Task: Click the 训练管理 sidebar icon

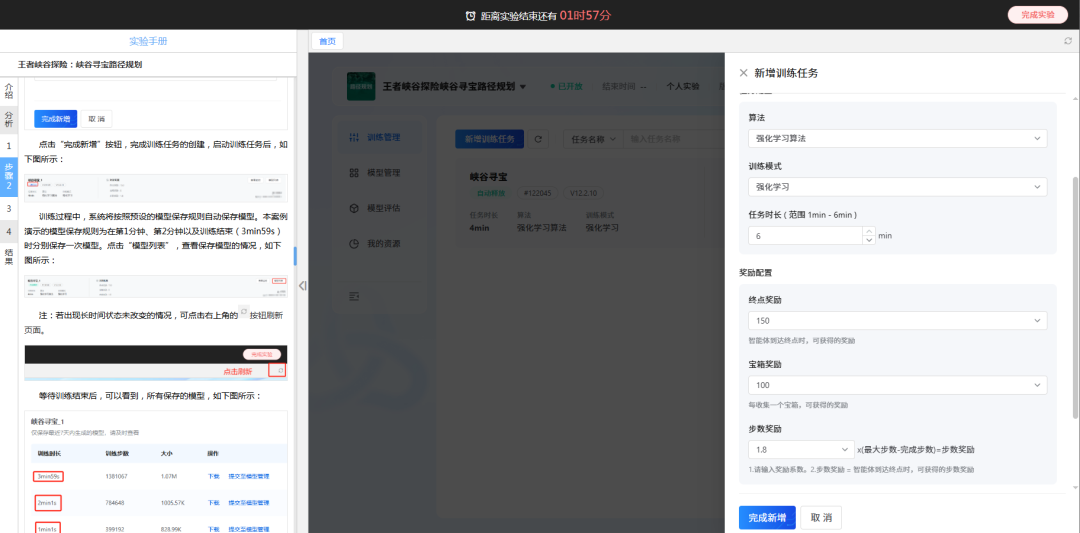Action: (x=353, y=138)
